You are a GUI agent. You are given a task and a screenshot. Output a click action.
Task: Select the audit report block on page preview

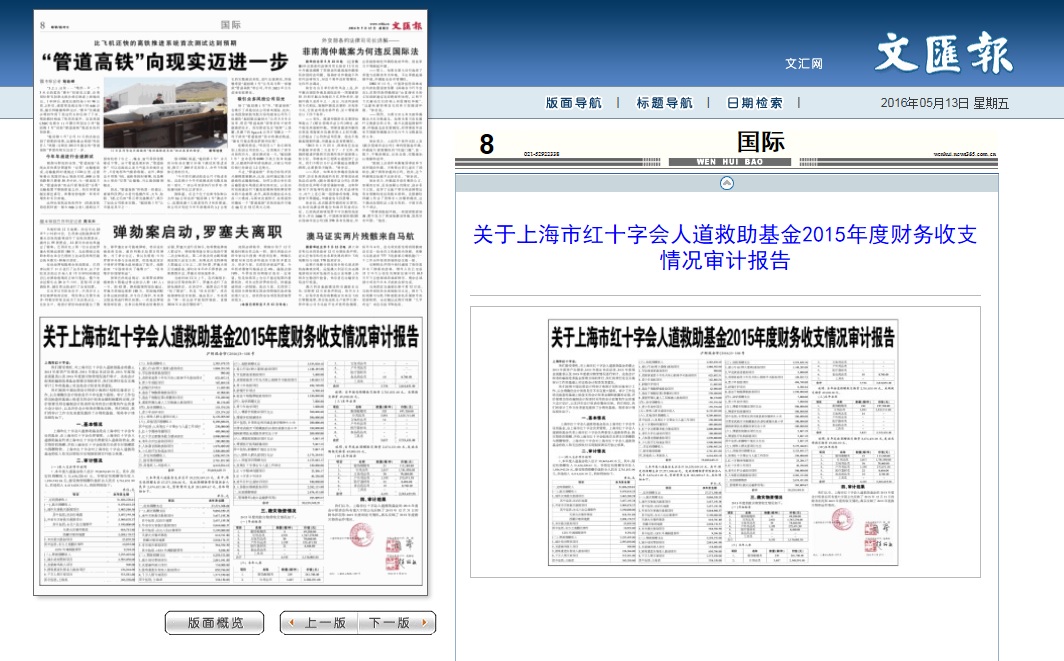(231, 451)
